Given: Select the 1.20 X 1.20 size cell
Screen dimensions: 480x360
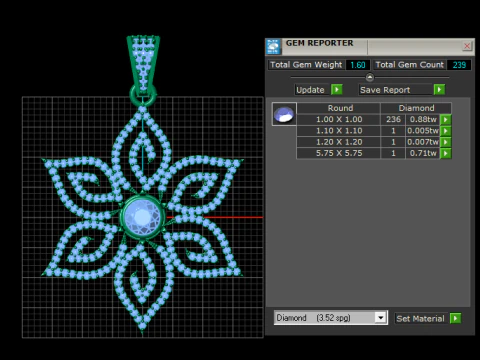Looking at the screenshot, I should pos(339,142).
